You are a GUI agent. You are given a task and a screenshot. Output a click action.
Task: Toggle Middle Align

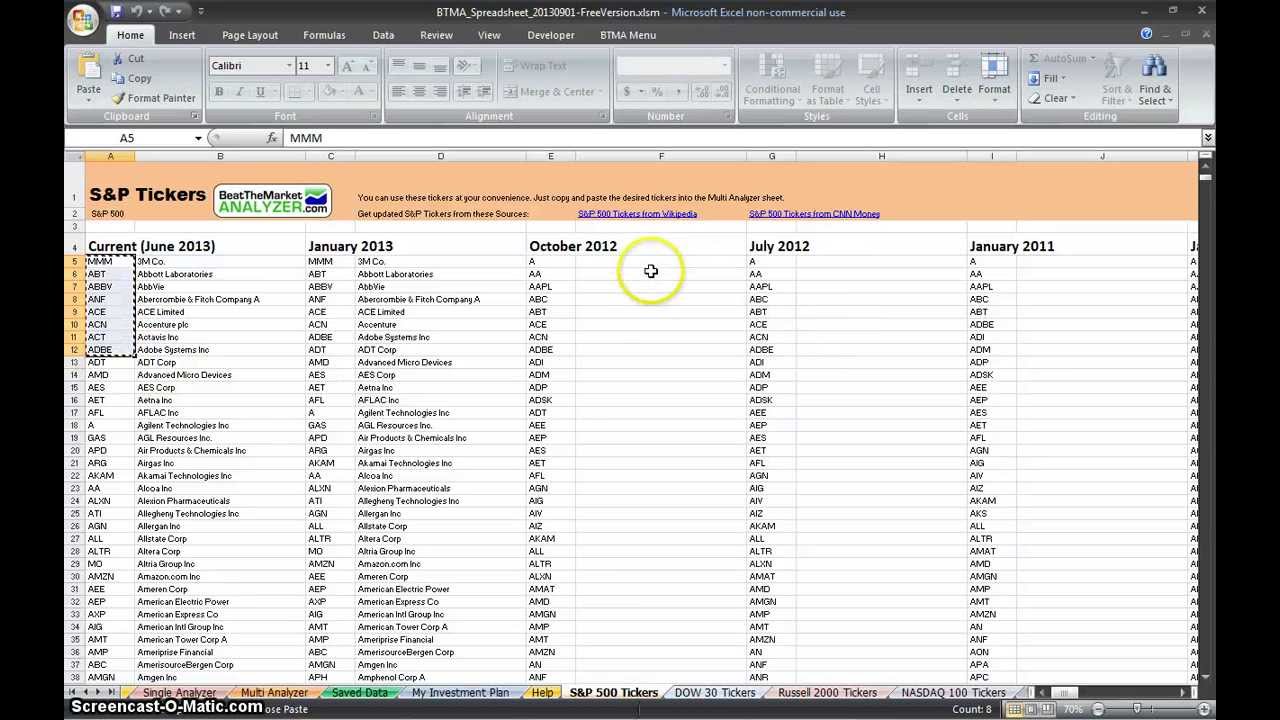click(x=419, y=66)
